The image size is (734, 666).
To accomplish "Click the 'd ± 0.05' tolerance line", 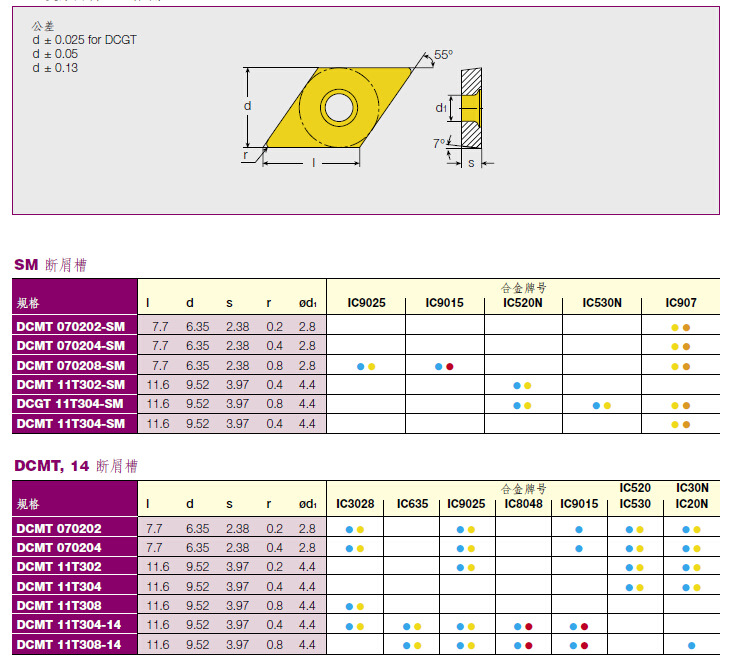I will coord(55,54).
